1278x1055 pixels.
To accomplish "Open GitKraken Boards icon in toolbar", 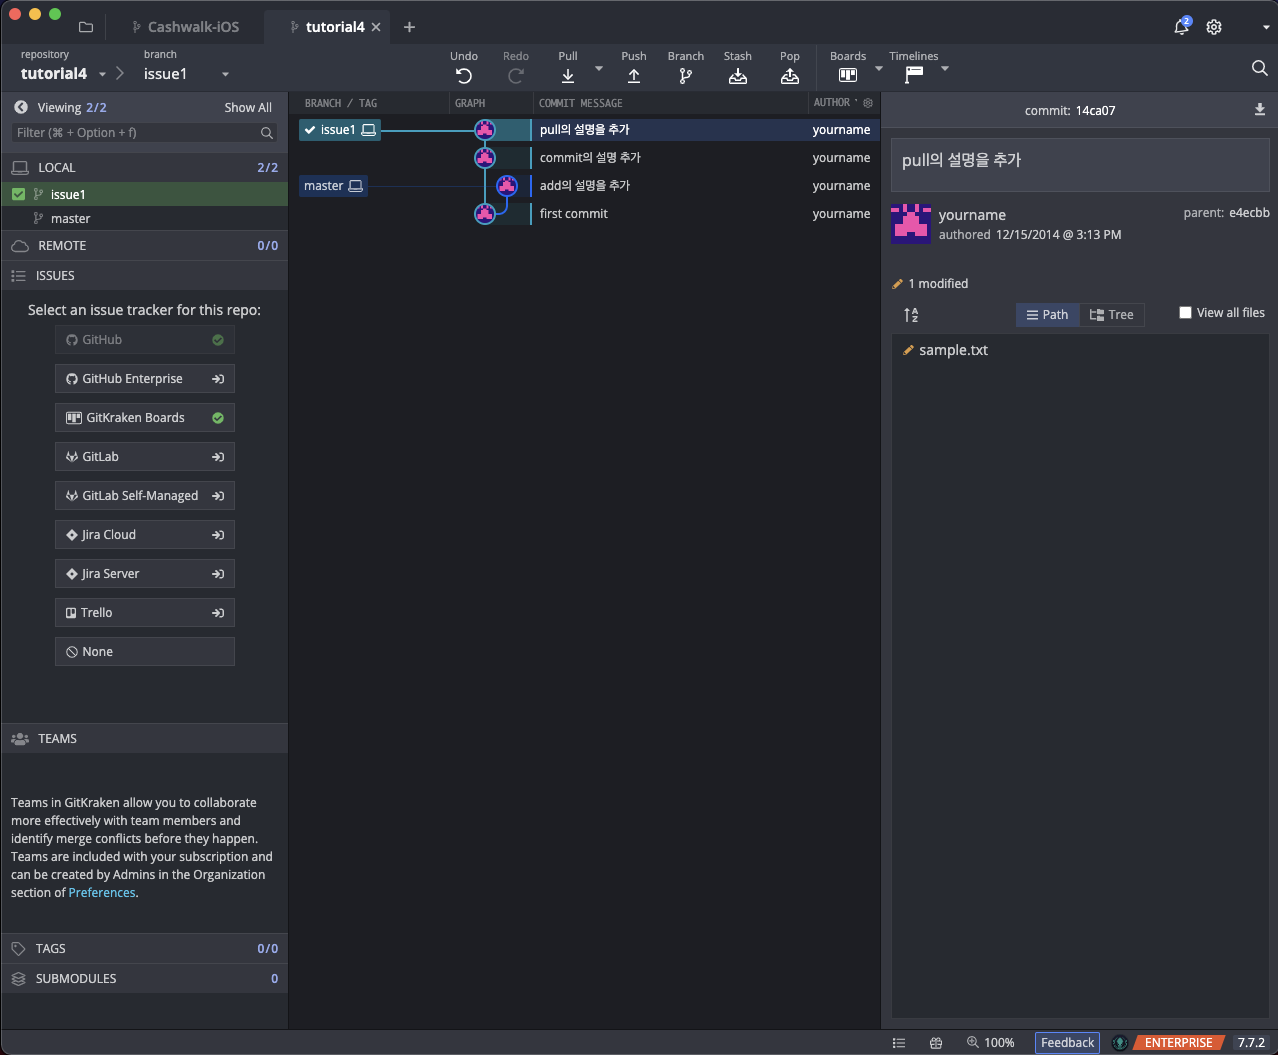I will pyautogui.click(x=848, y=75).
